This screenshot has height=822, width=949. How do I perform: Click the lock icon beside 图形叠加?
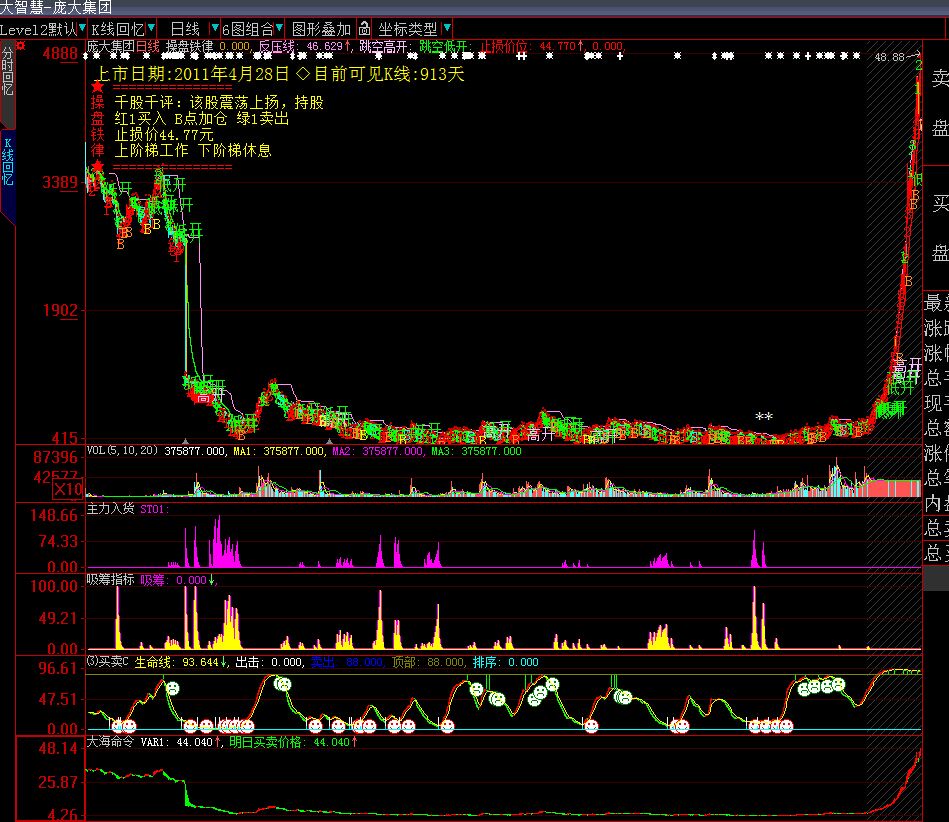364,29
